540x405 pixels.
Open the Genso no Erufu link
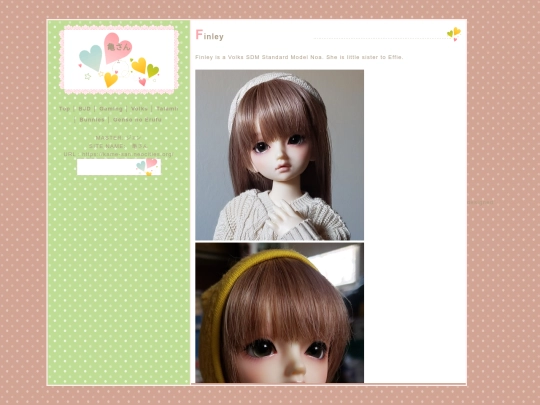pos(137,120)
